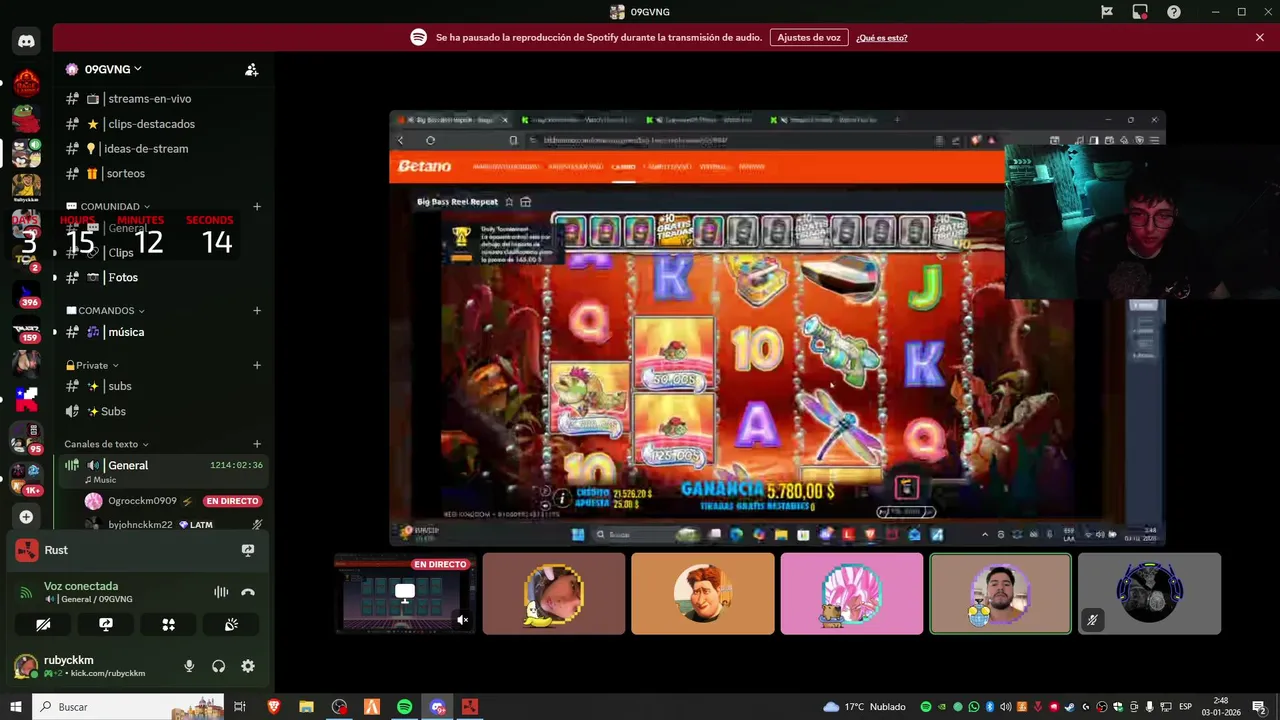Image resolution: width=1280 pixels, height=720 pixels.
Task: Create channel in Private category
Action: (257, 365)
